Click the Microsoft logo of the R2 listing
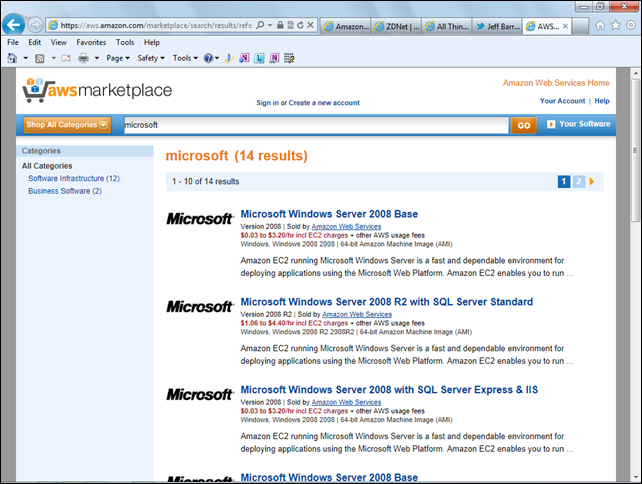Image resolution: width=642 pixels, height=484 pixels. pos(200,307)
